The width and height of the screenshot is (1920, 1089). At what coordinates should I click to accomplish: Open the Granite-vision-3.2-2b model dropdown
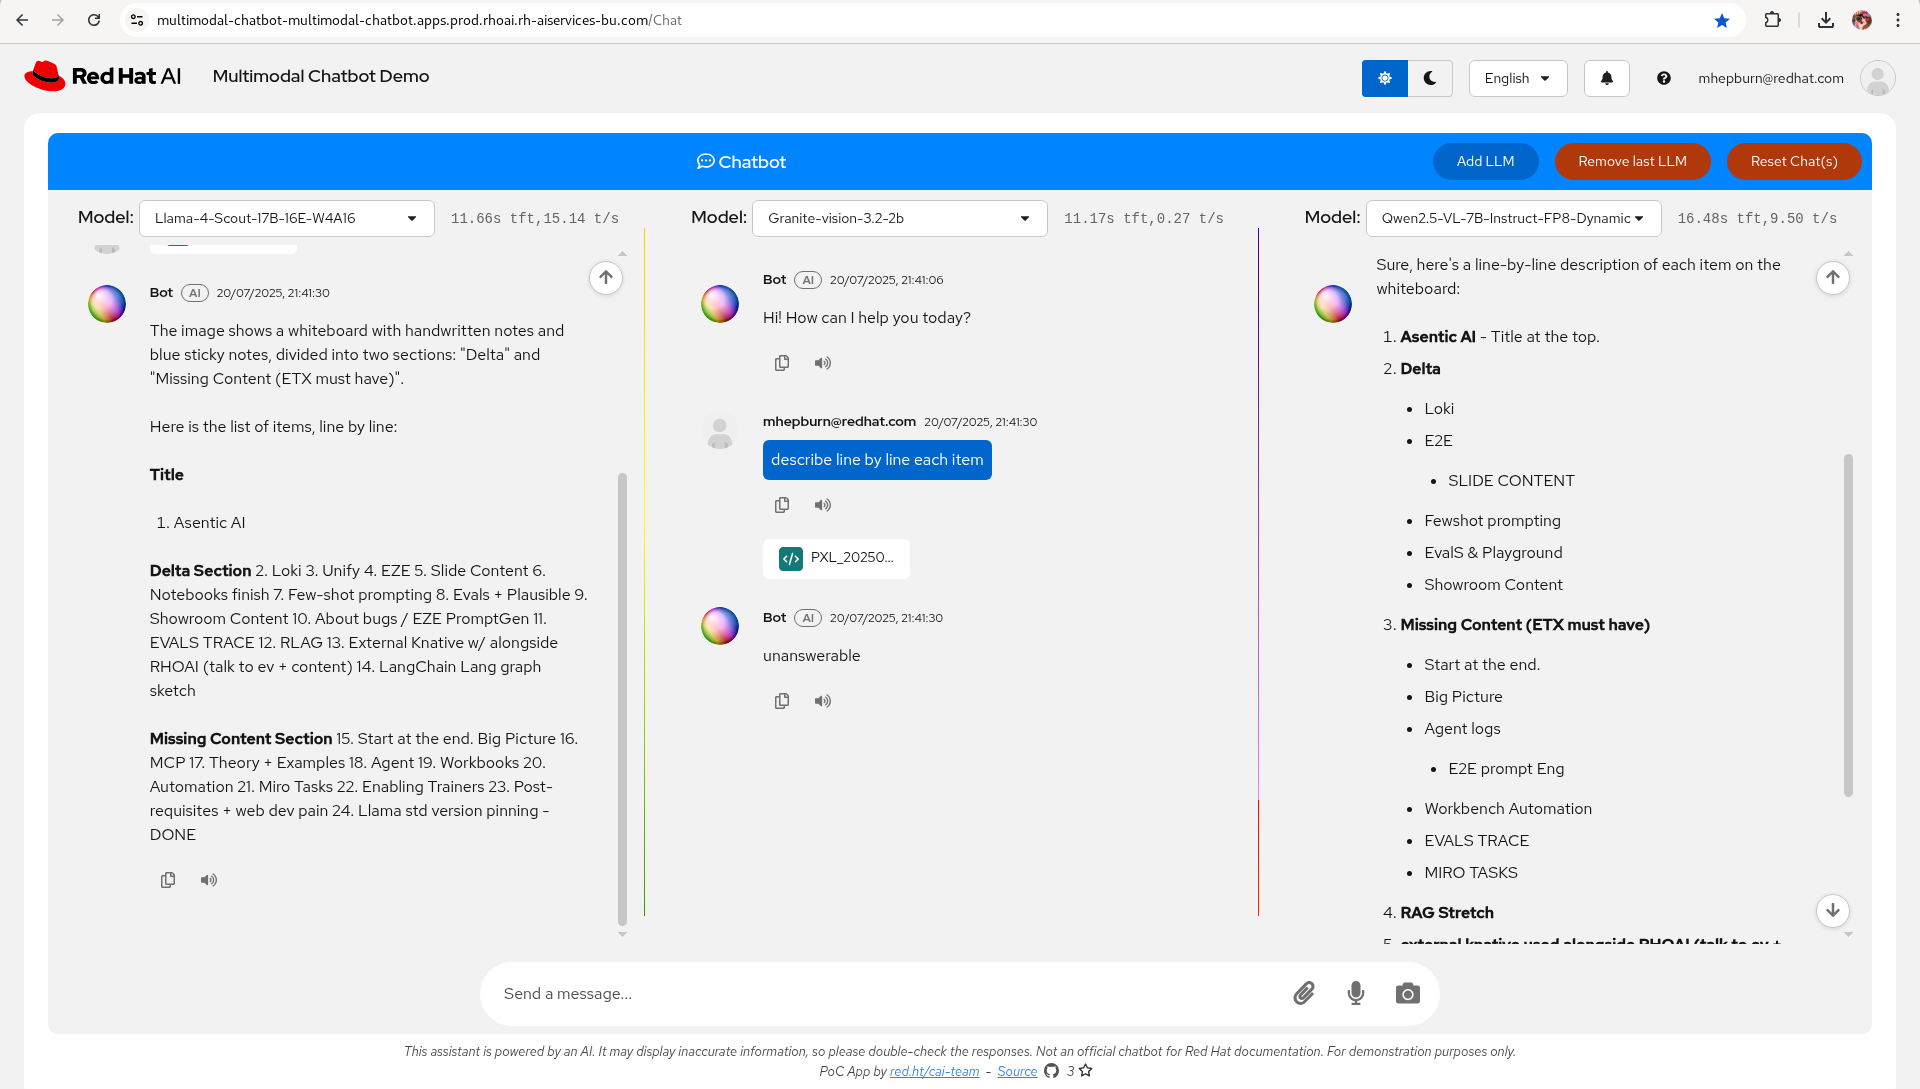pos(899,218)
